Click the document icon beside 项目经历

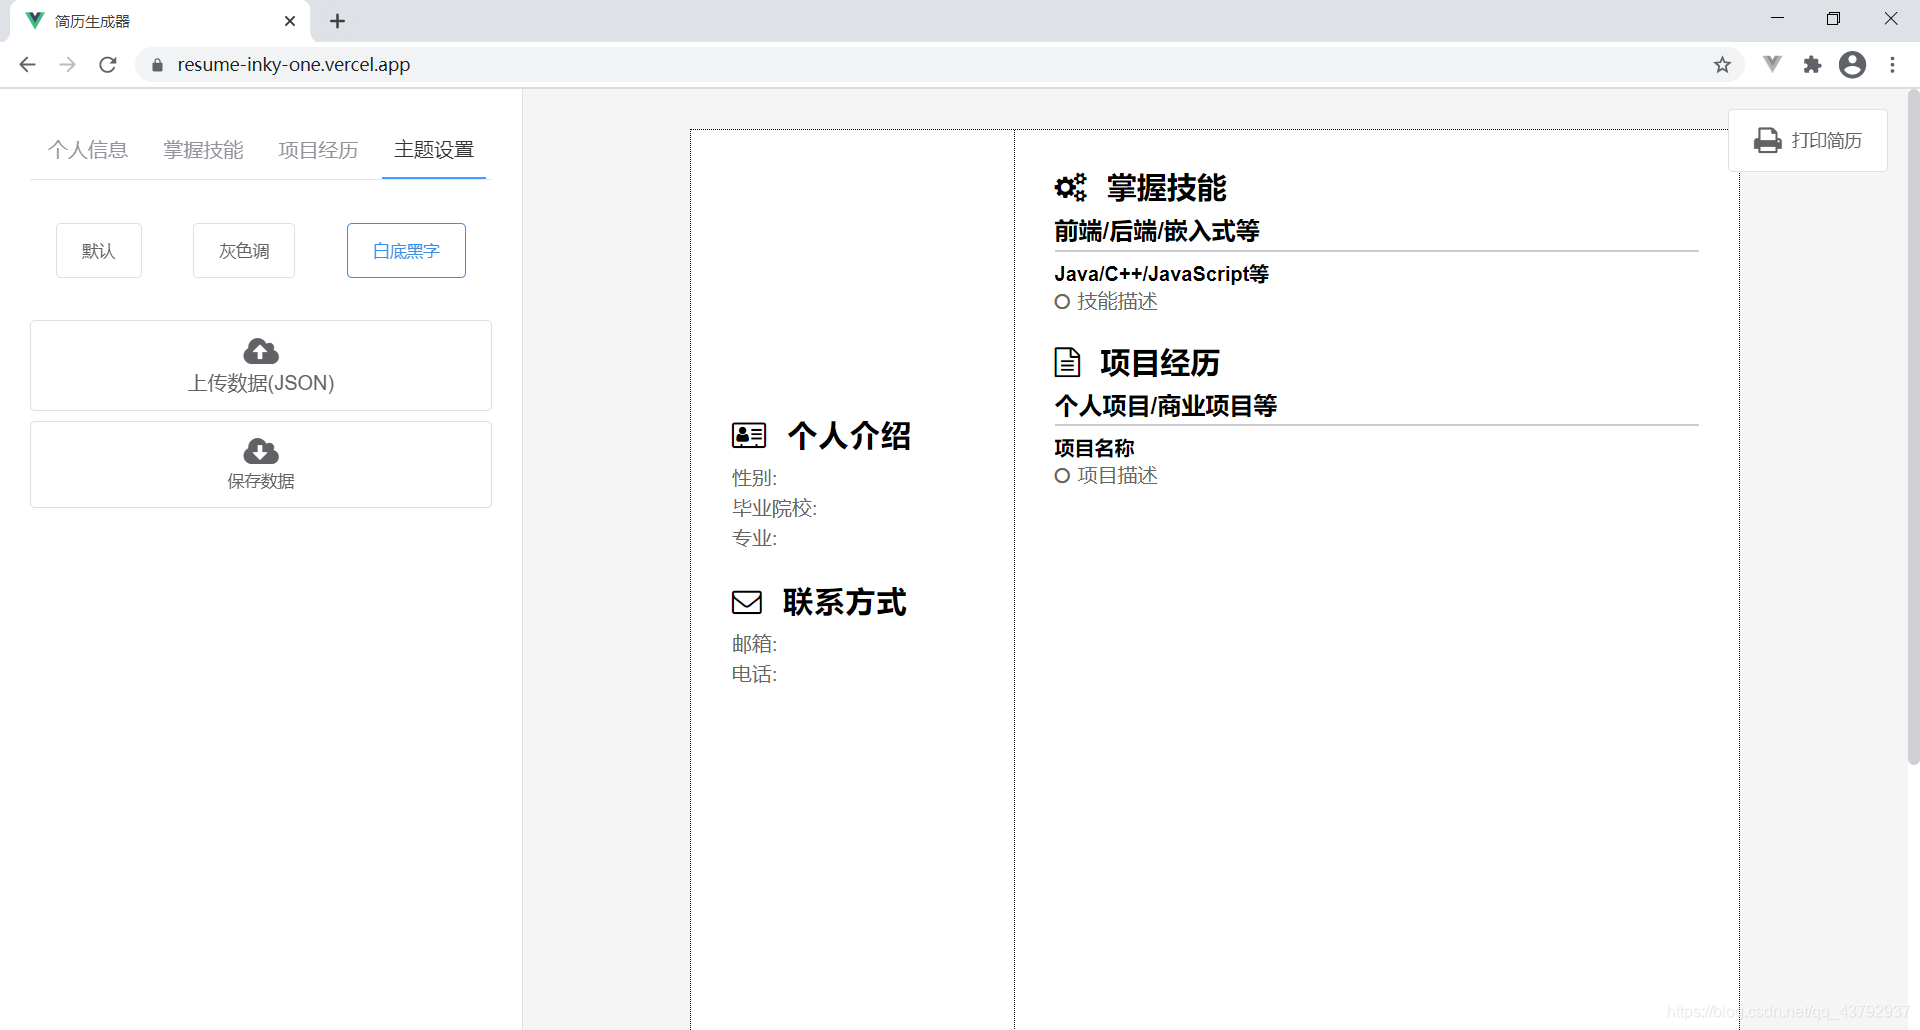click(x=1067, y=362)
